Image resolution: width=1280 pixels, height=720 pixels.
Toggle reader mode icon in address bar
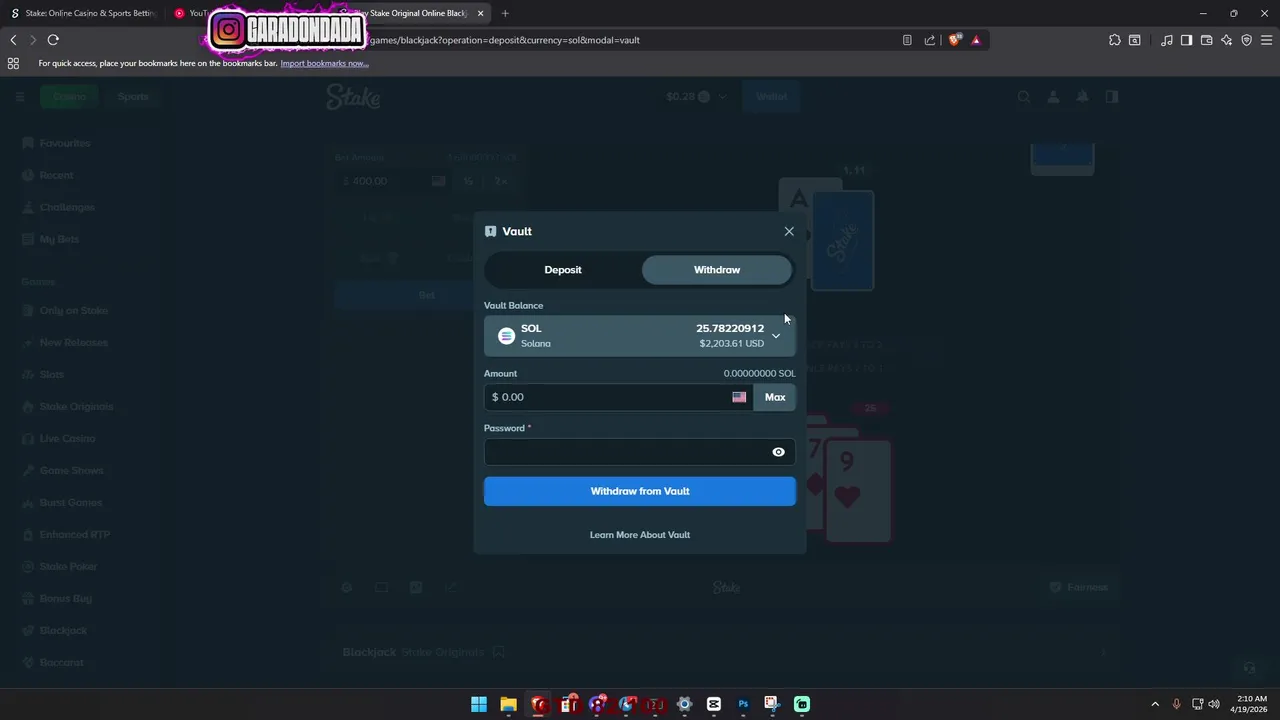[907, 40]
